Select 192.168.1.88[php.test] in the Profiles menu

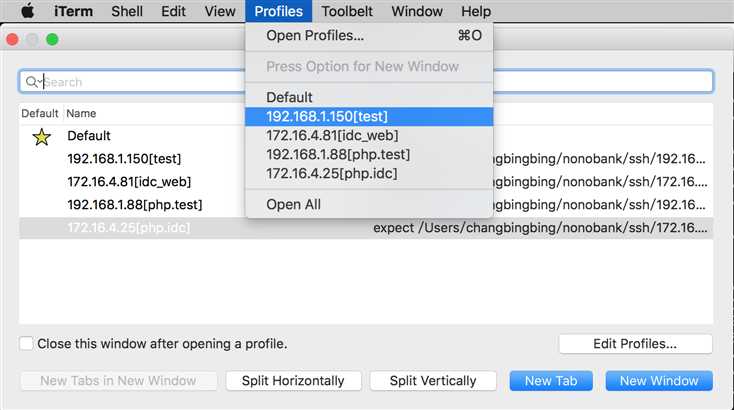[x=369, y=154]
